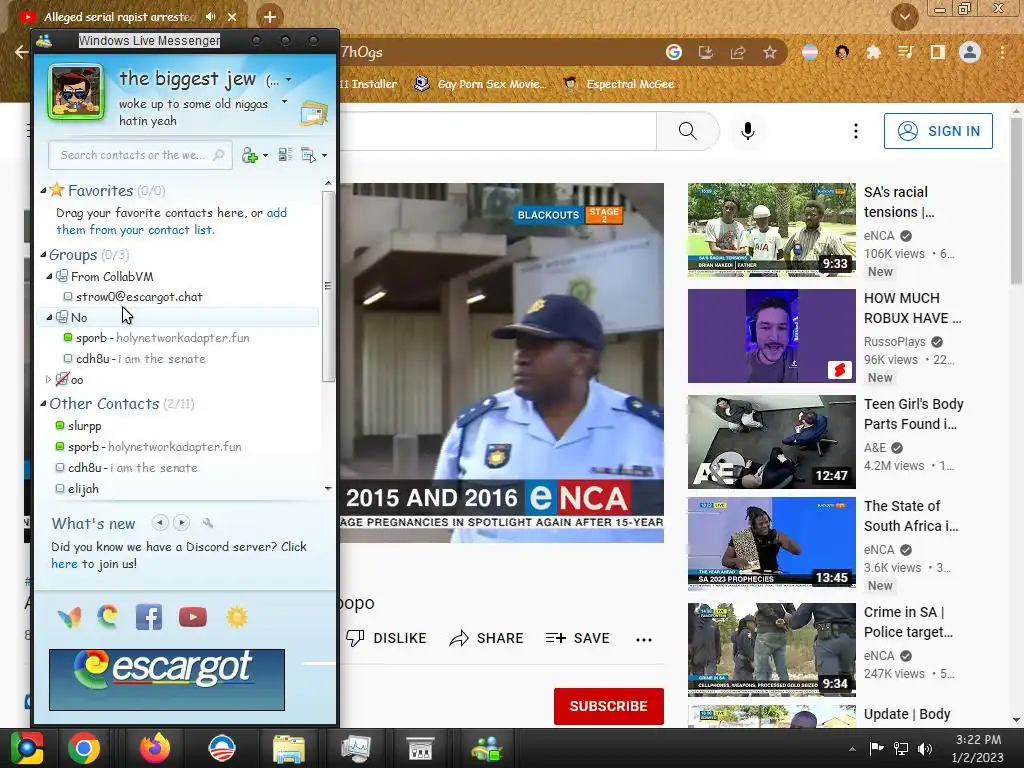
Task: Open Firefox from the taskbar
Action: click(x=155, y=748)
